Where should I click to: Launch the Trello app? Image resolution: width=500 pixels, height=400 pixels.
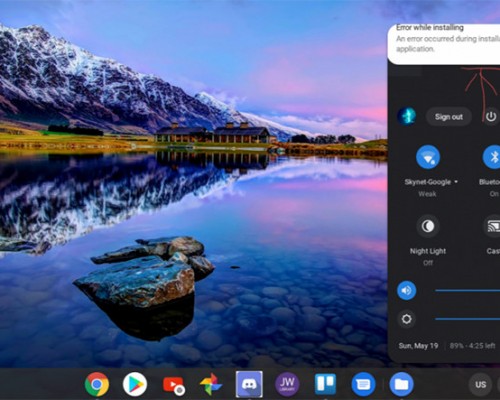click(x=325, y=384)
